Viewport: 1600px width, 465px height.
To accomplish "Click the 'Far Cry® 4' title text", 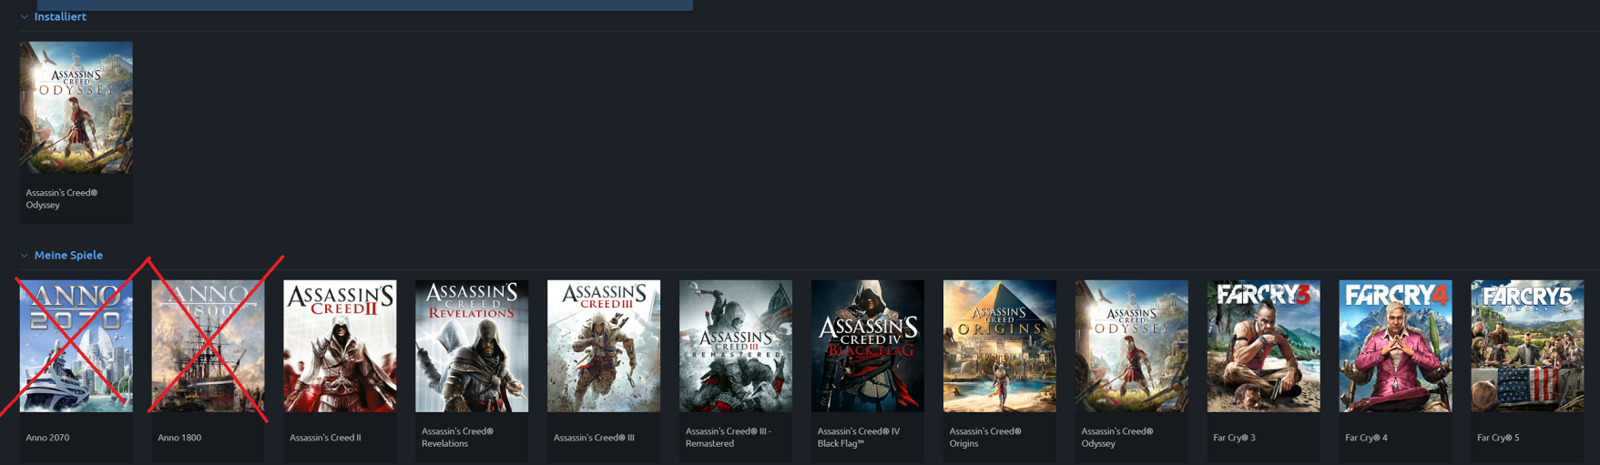I will coord(1367,438).
